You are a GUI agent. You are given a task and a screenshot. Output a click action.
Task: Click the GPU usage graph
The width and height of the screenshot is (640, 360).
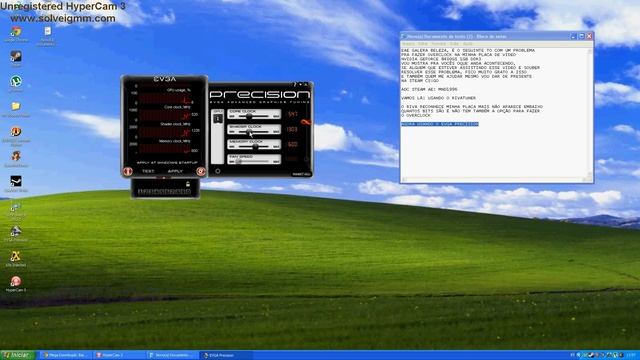pyautogui.click(x=164, y=98)
